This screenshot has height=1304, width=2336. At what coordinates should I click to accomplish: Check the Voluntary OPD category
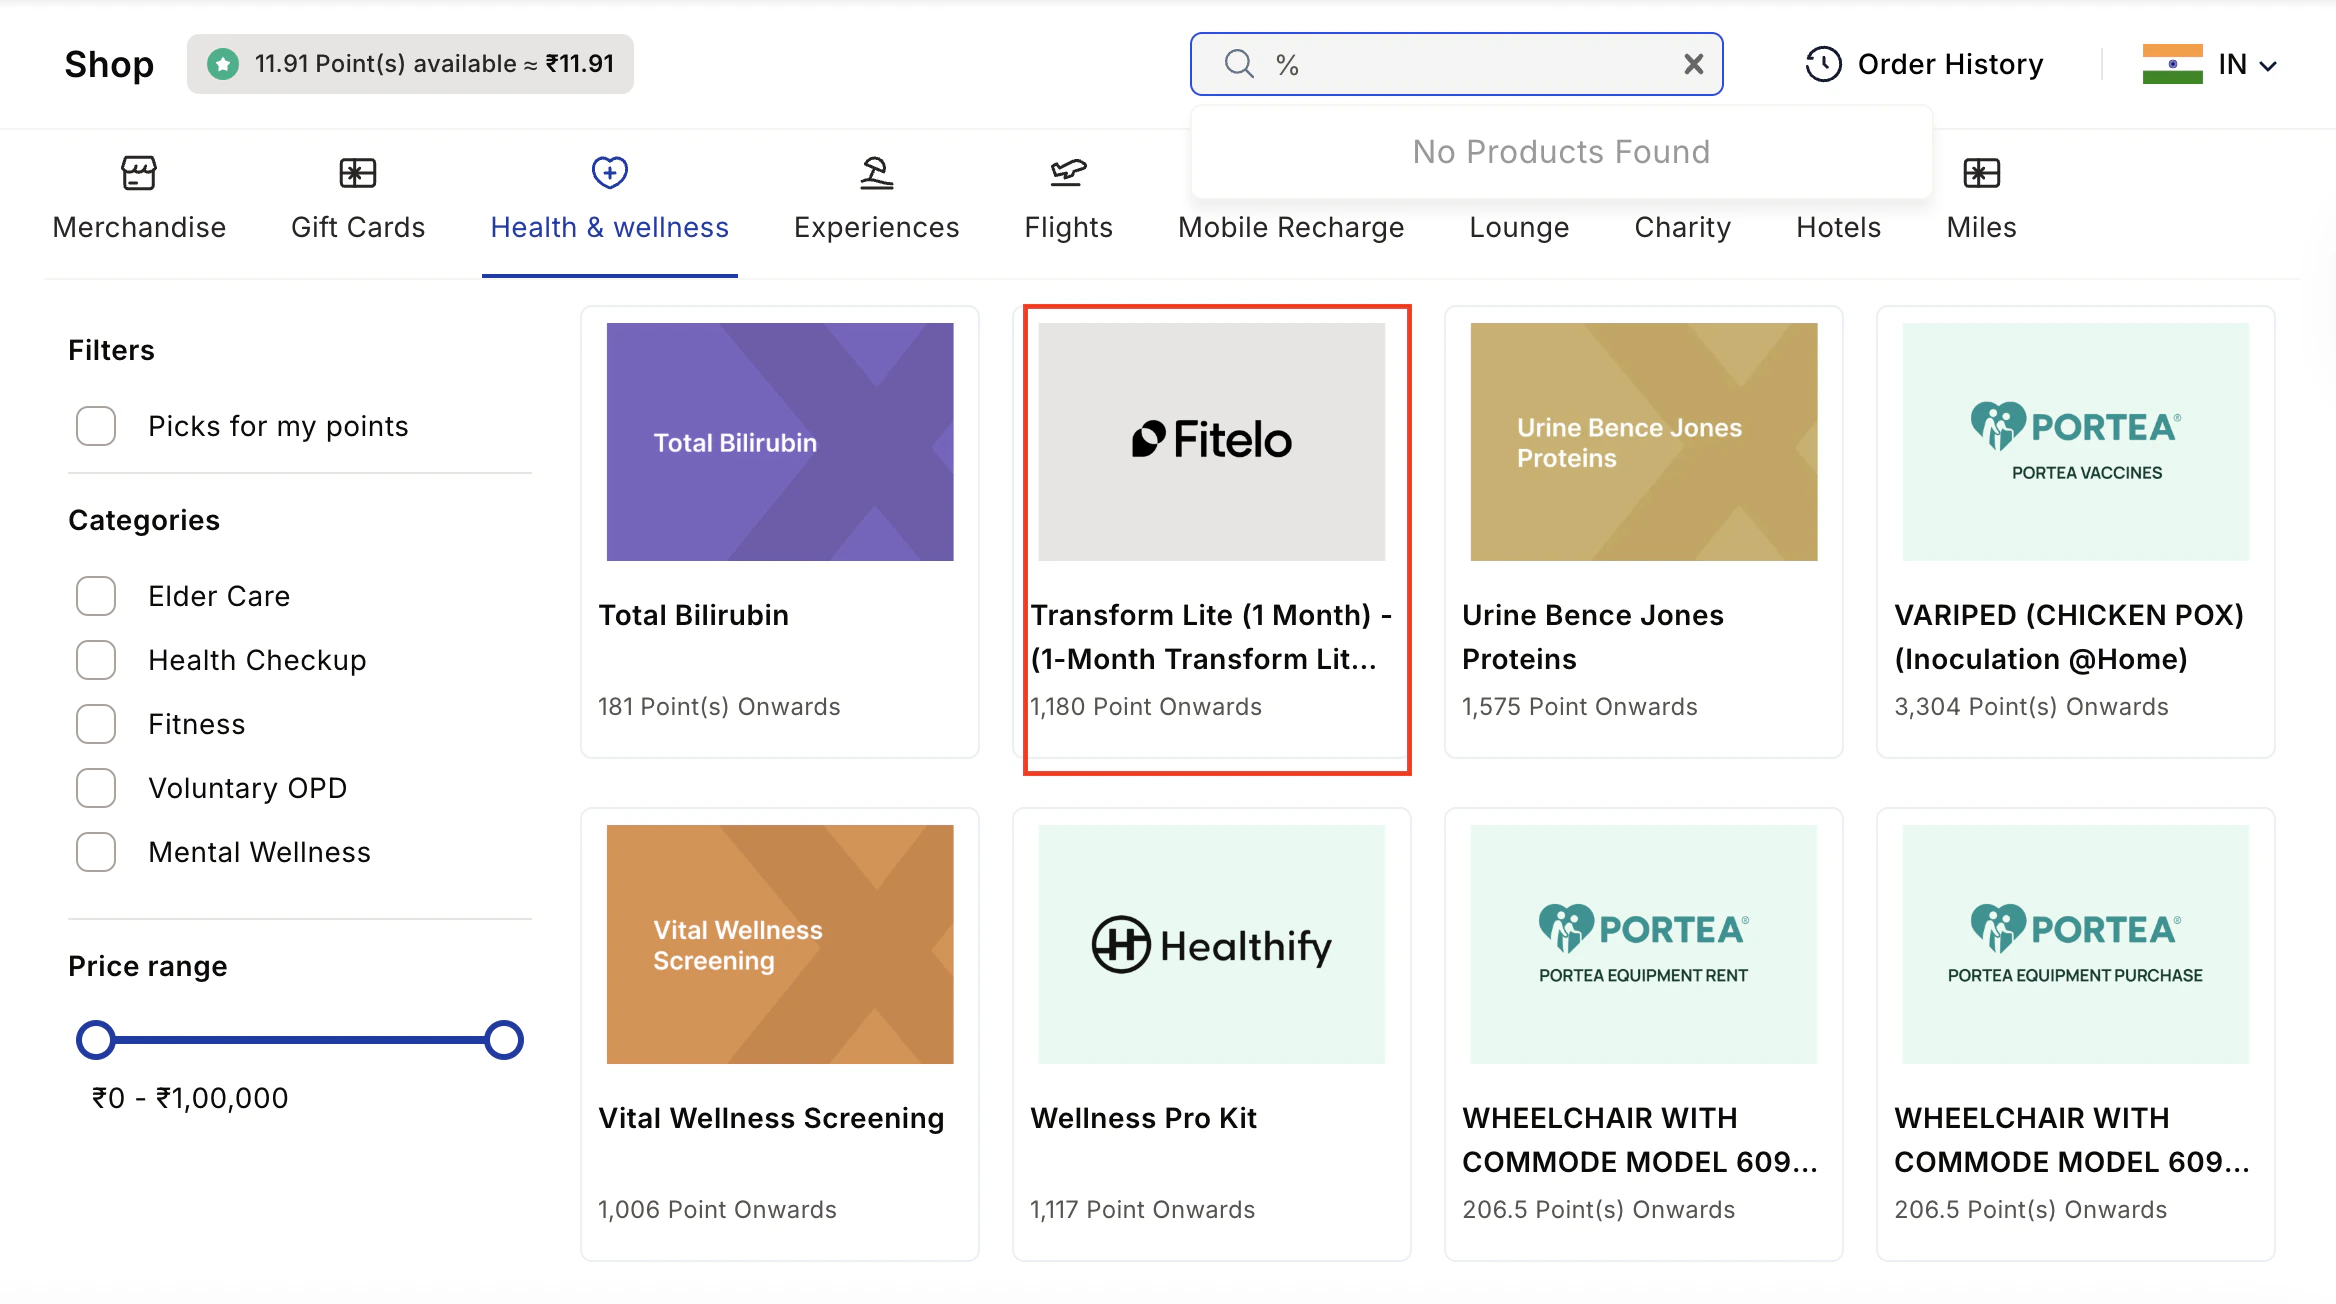(x=96, y=788)
